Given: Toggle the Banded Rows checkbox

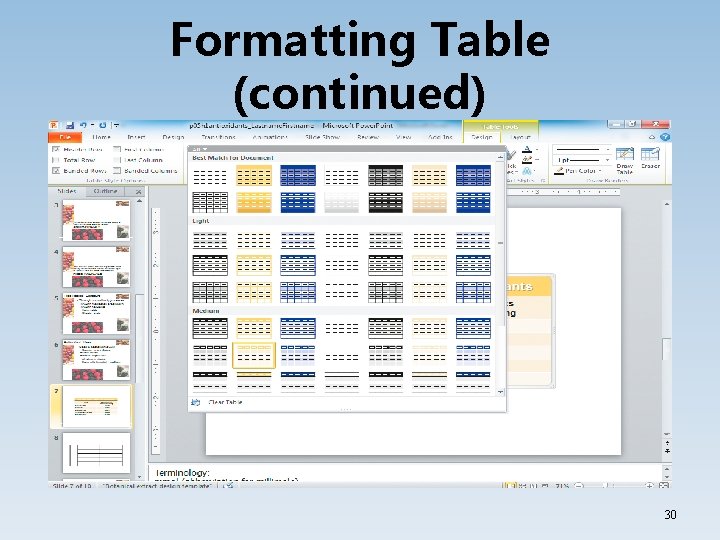Looking at the screenshot, I should click(x=56, y=171).
